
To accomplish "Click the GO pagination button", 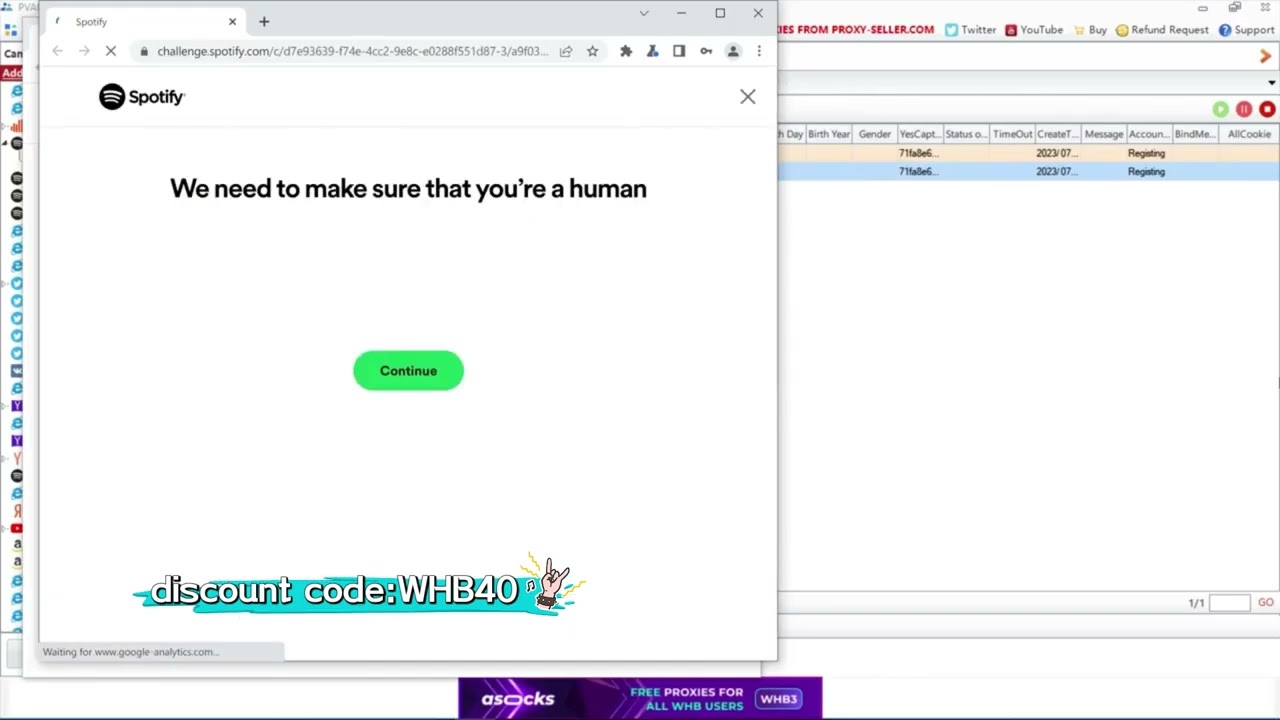I will tap(1266, 603).
